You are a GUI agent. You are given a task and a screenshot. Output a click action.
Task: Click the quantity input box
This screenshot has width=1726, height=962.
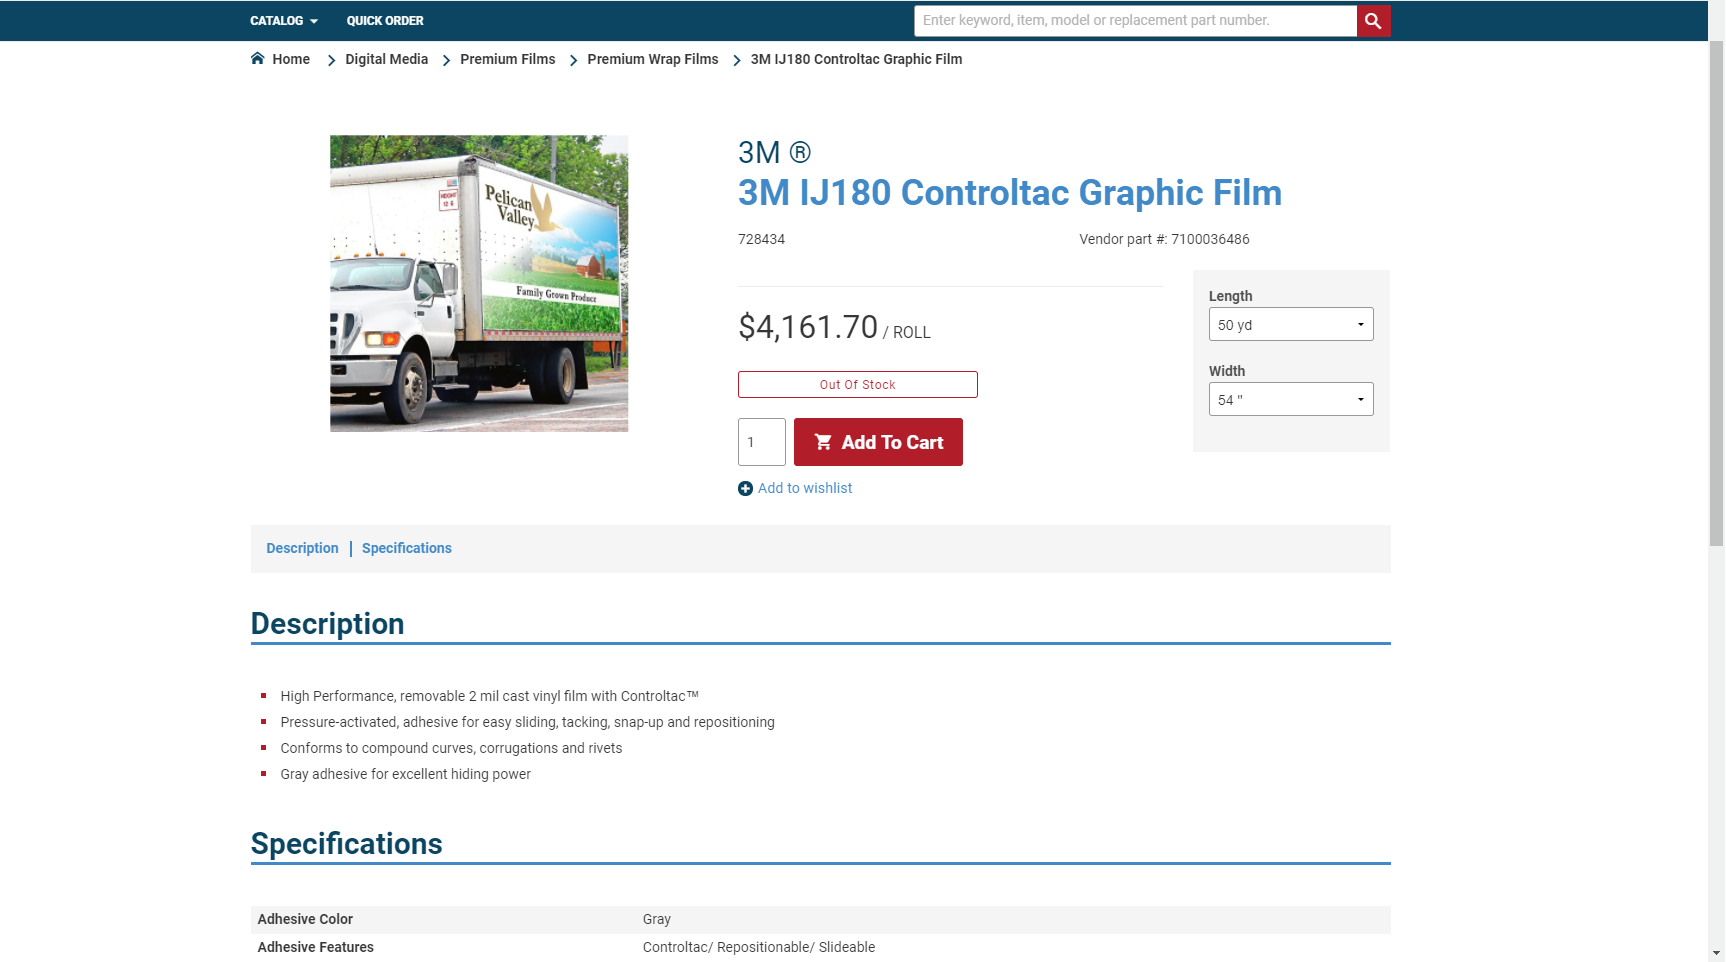coord(762,442)
